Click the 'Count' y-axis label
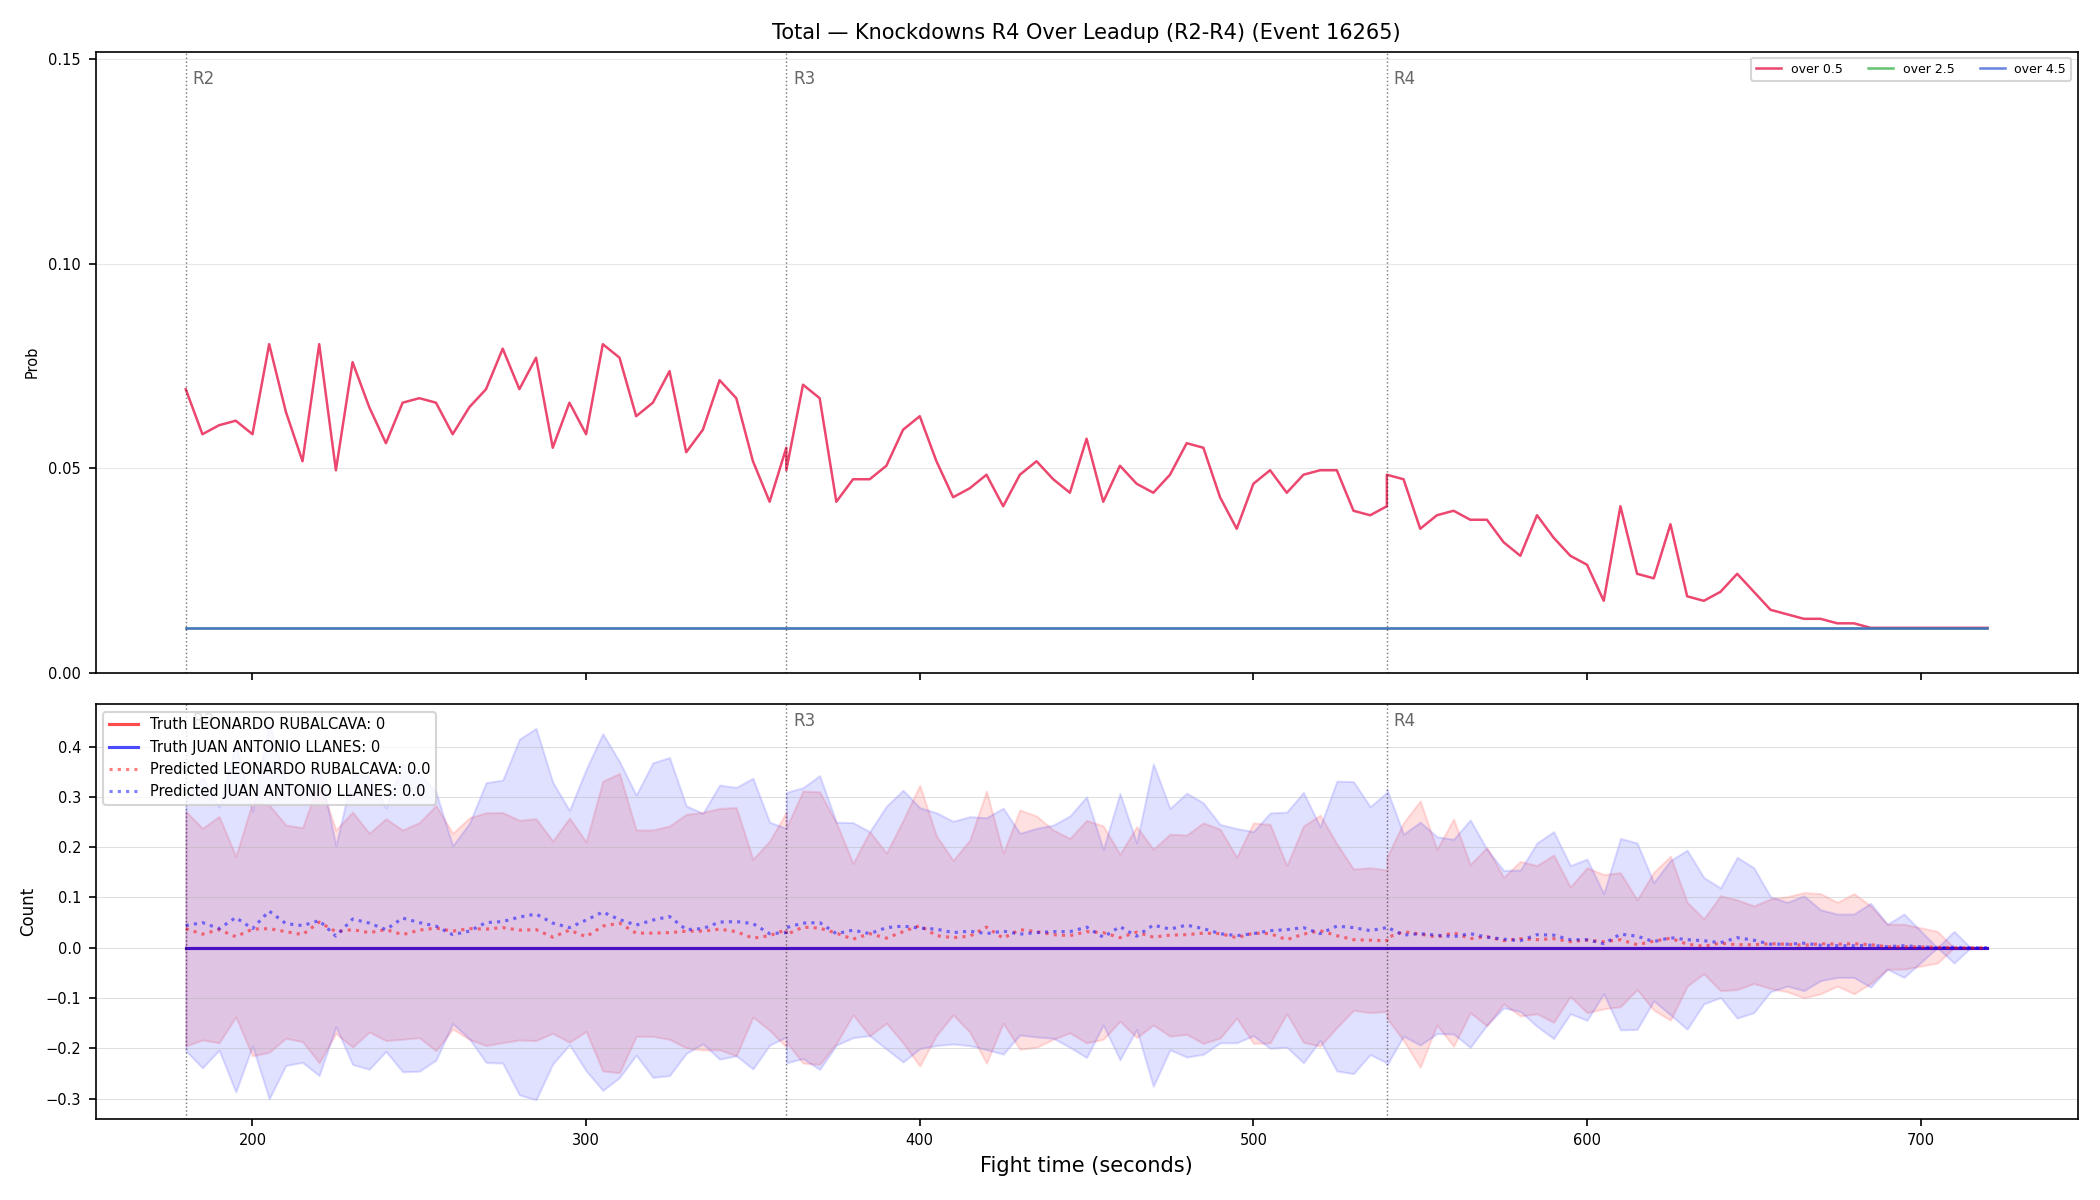2100x1200 pixels. pyautogui.click(x=27, y=912)
